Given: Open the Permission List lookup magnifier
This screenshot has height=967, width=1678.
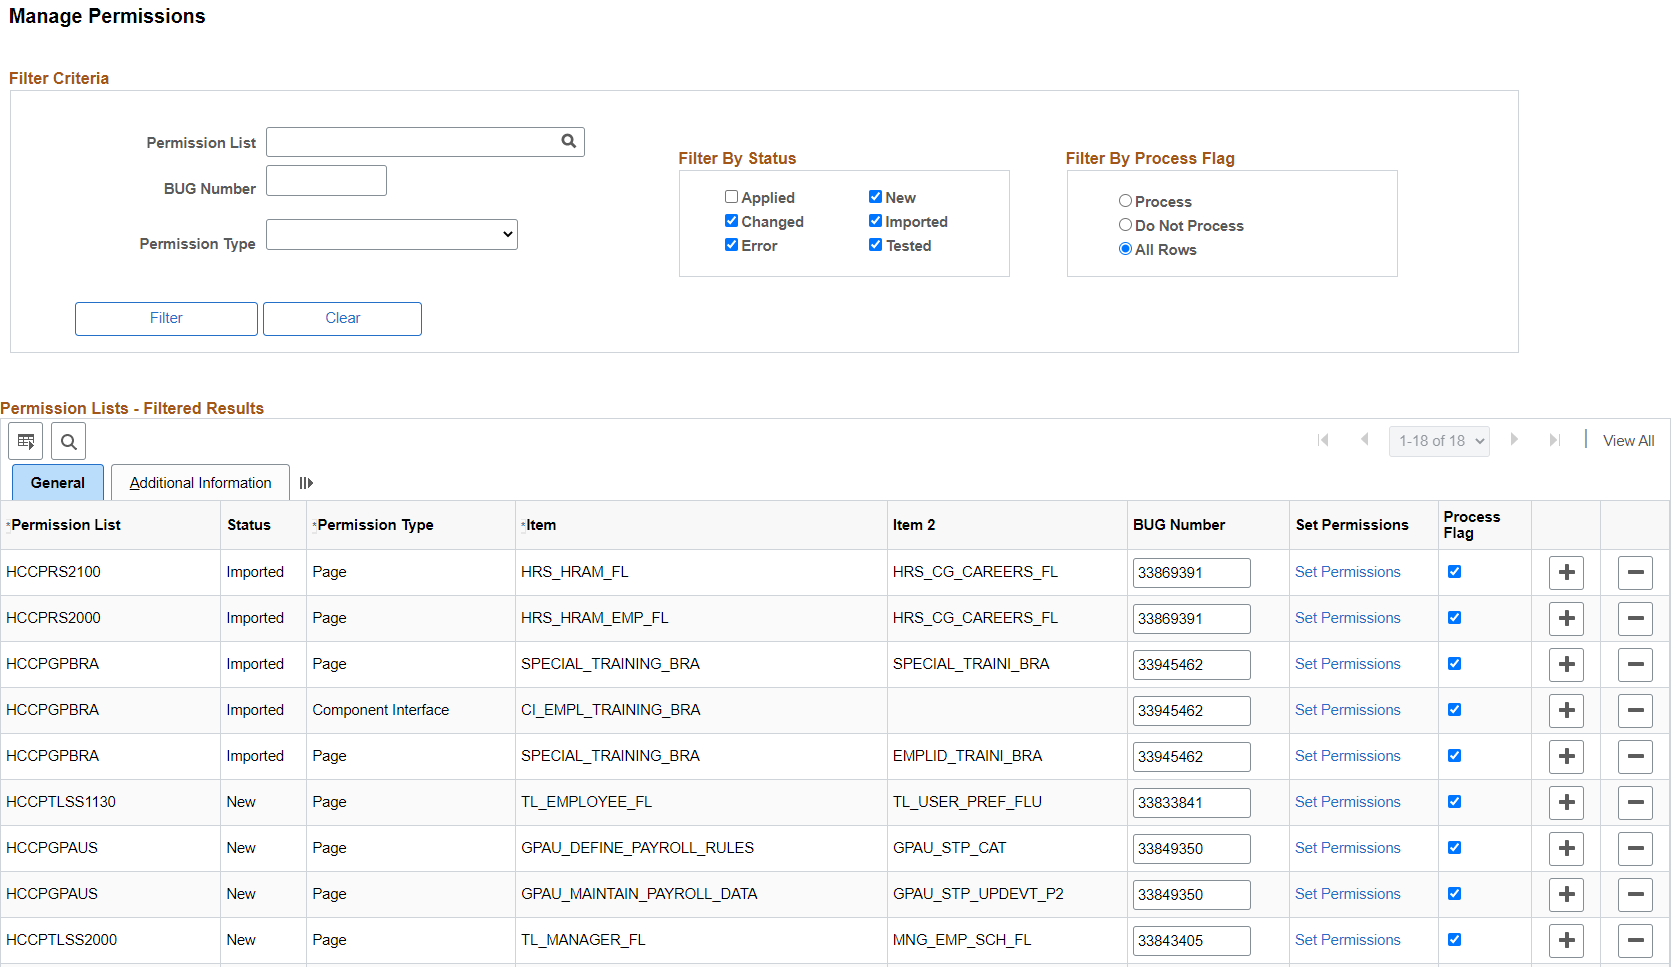Looking at the screenshot, I should point(568,141).
